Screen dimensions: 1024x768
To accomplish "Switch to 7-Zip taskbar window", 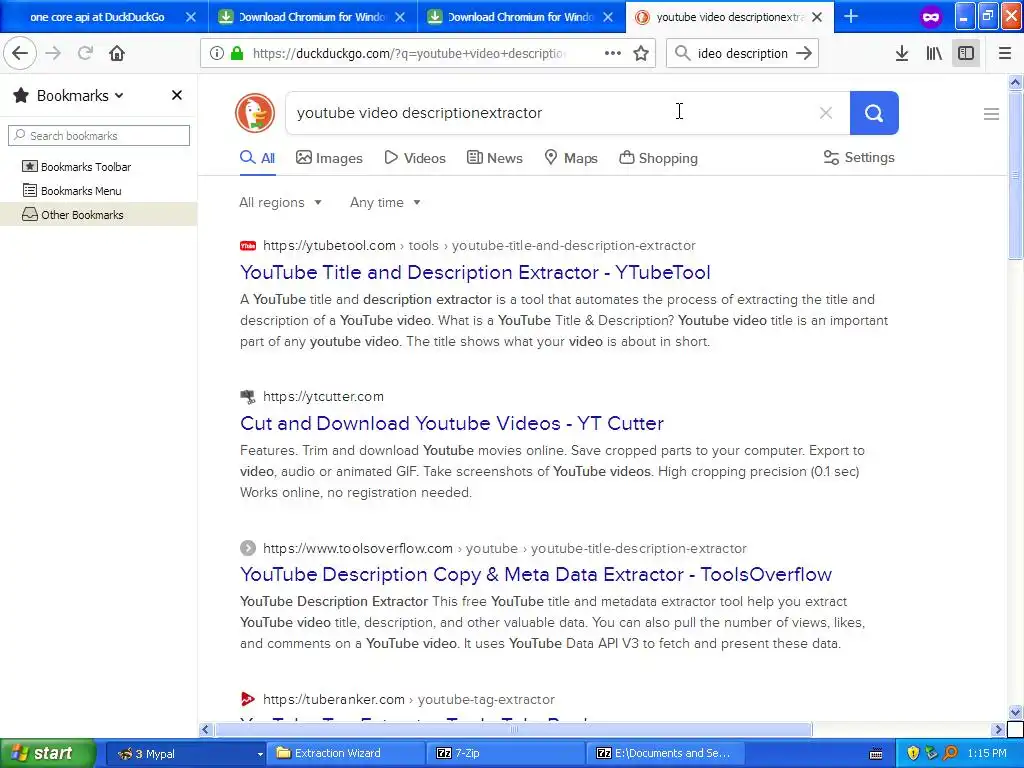I will [x=507, y=754].
